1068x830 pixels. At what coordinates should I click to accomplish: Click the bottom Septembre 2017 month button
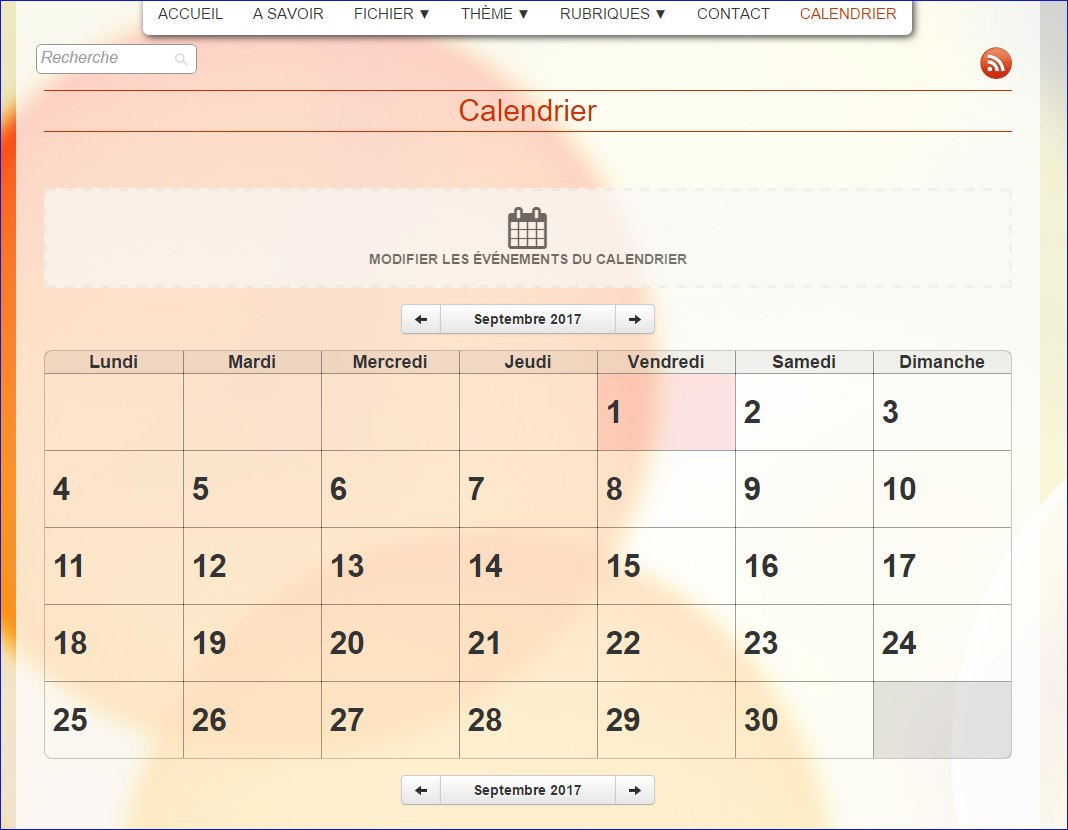(x=527, y=790)
